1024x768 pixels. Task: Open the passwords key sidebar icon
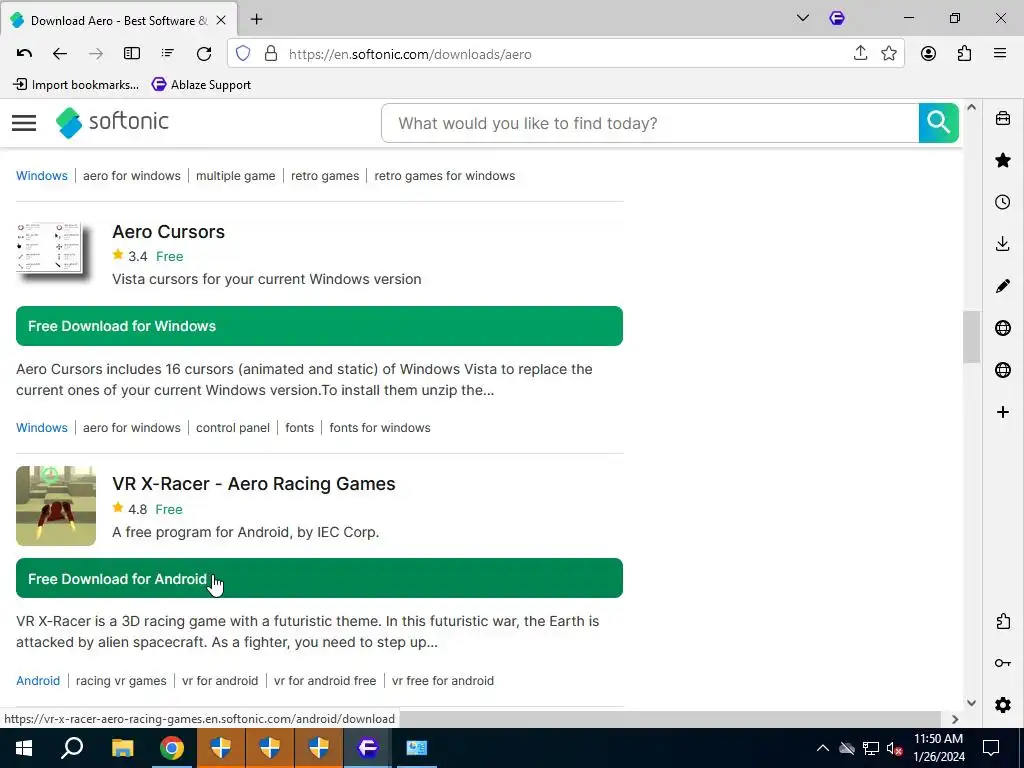pyautogui.click(x=1003, y=663)
